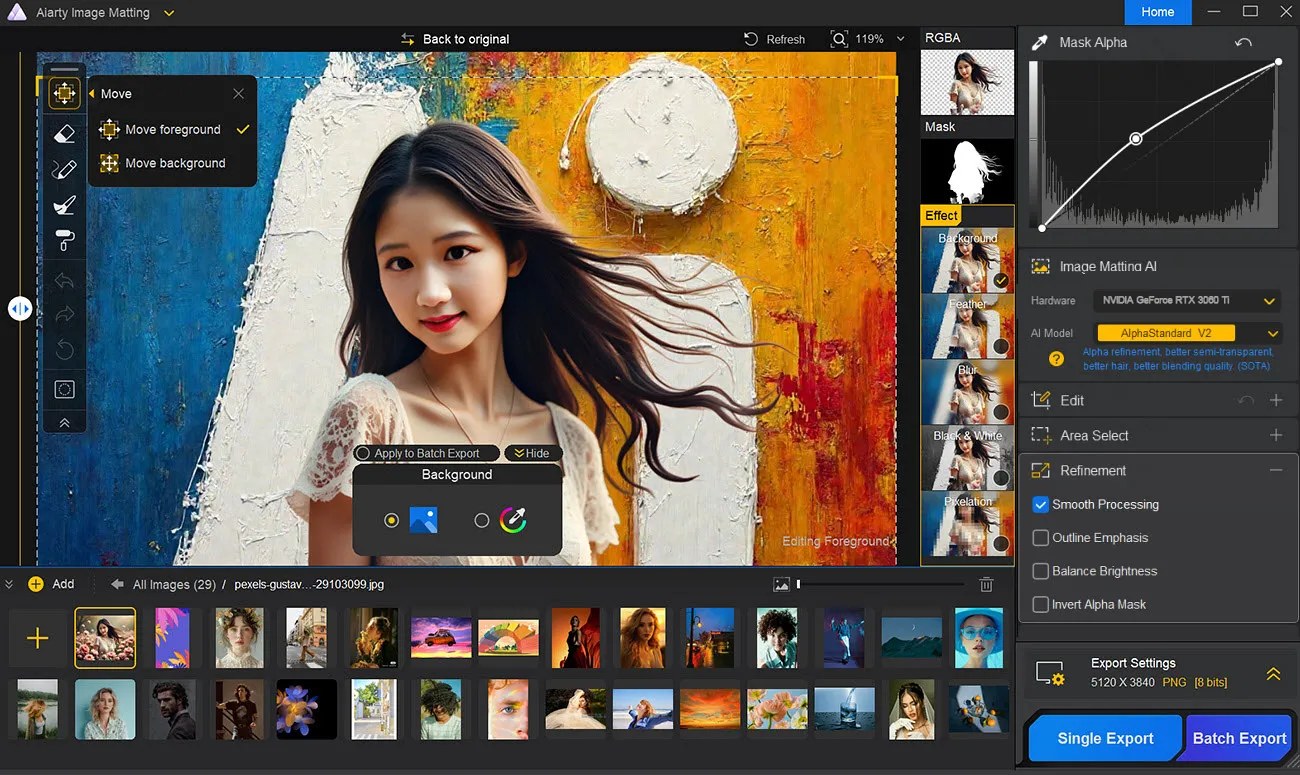This screenshot has height=775, width=1300.
Task: Activate the marquee selection tool
Action: pos(64,388)
